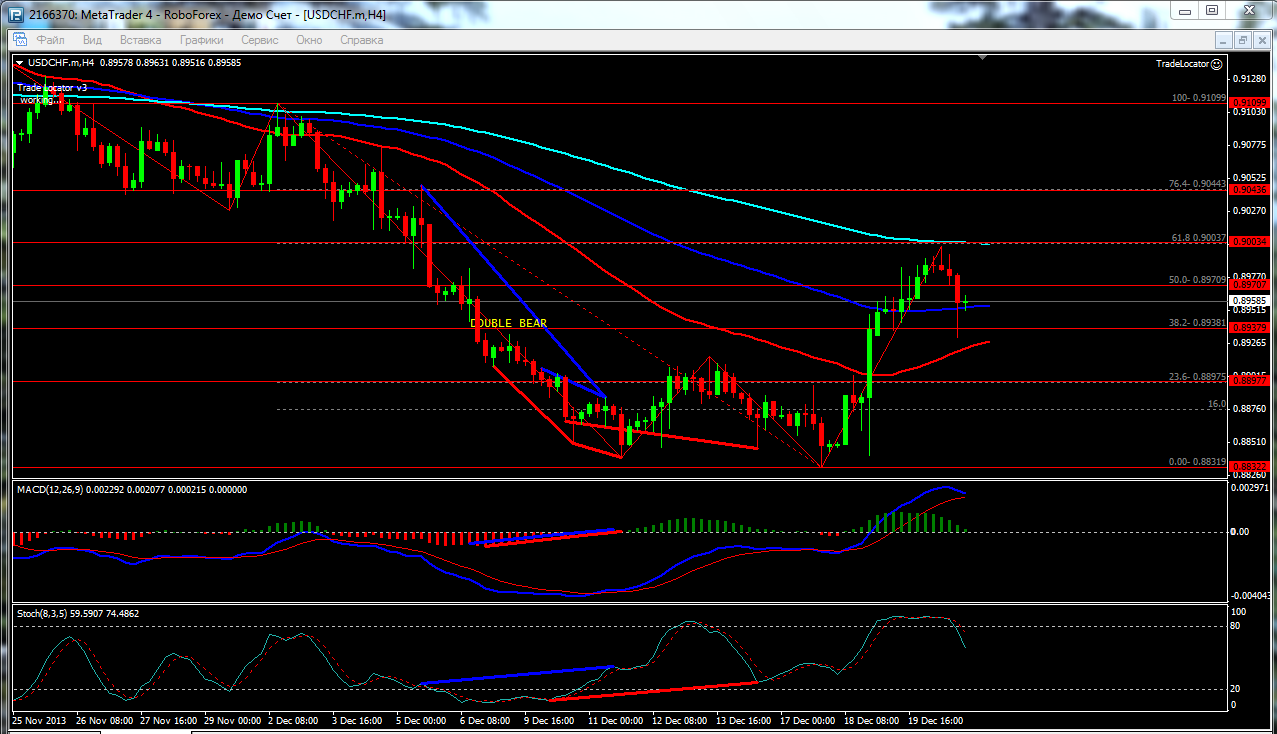Screen dimensions: 1277x734
Task: Click the '2 Dec 08:00' time axis label
Action: tap(295, 720)
